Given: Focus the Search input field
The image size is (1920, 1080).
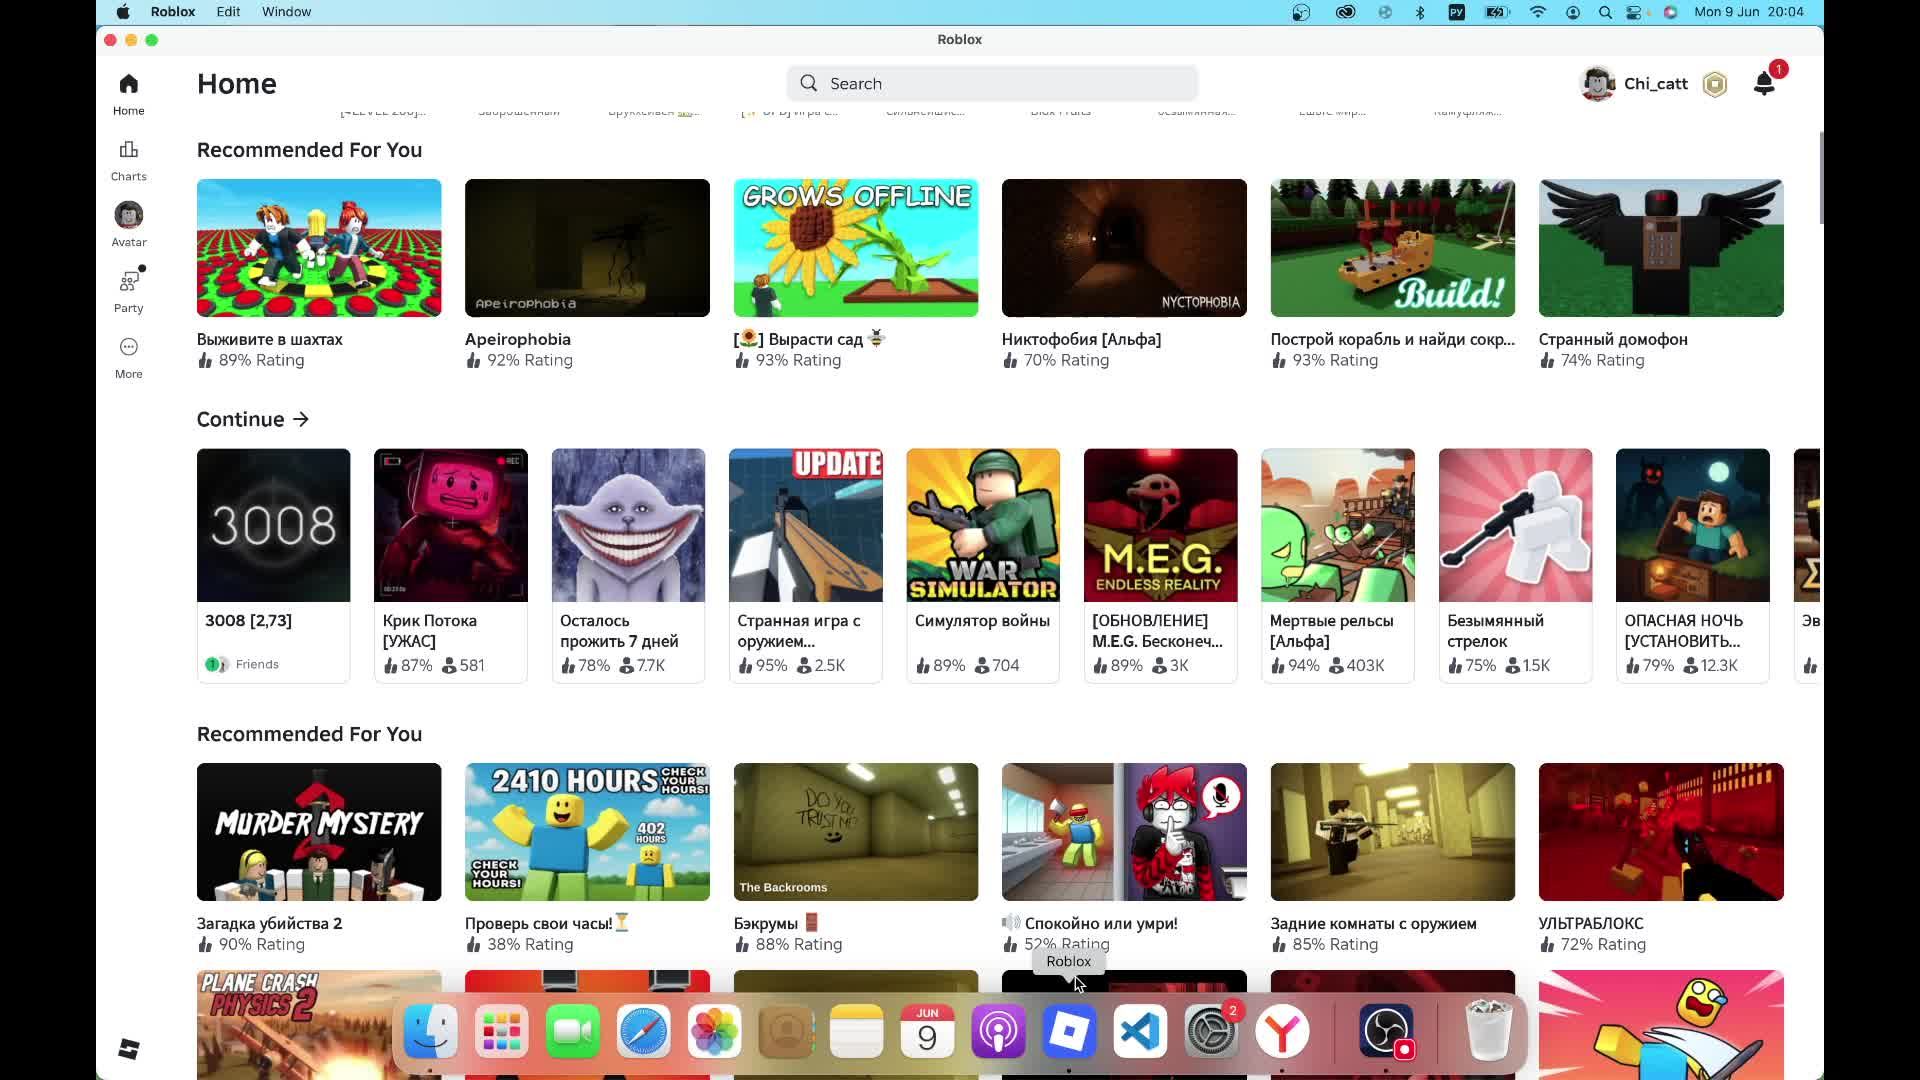Looking at the screenshot, I should tap(992, 83).
